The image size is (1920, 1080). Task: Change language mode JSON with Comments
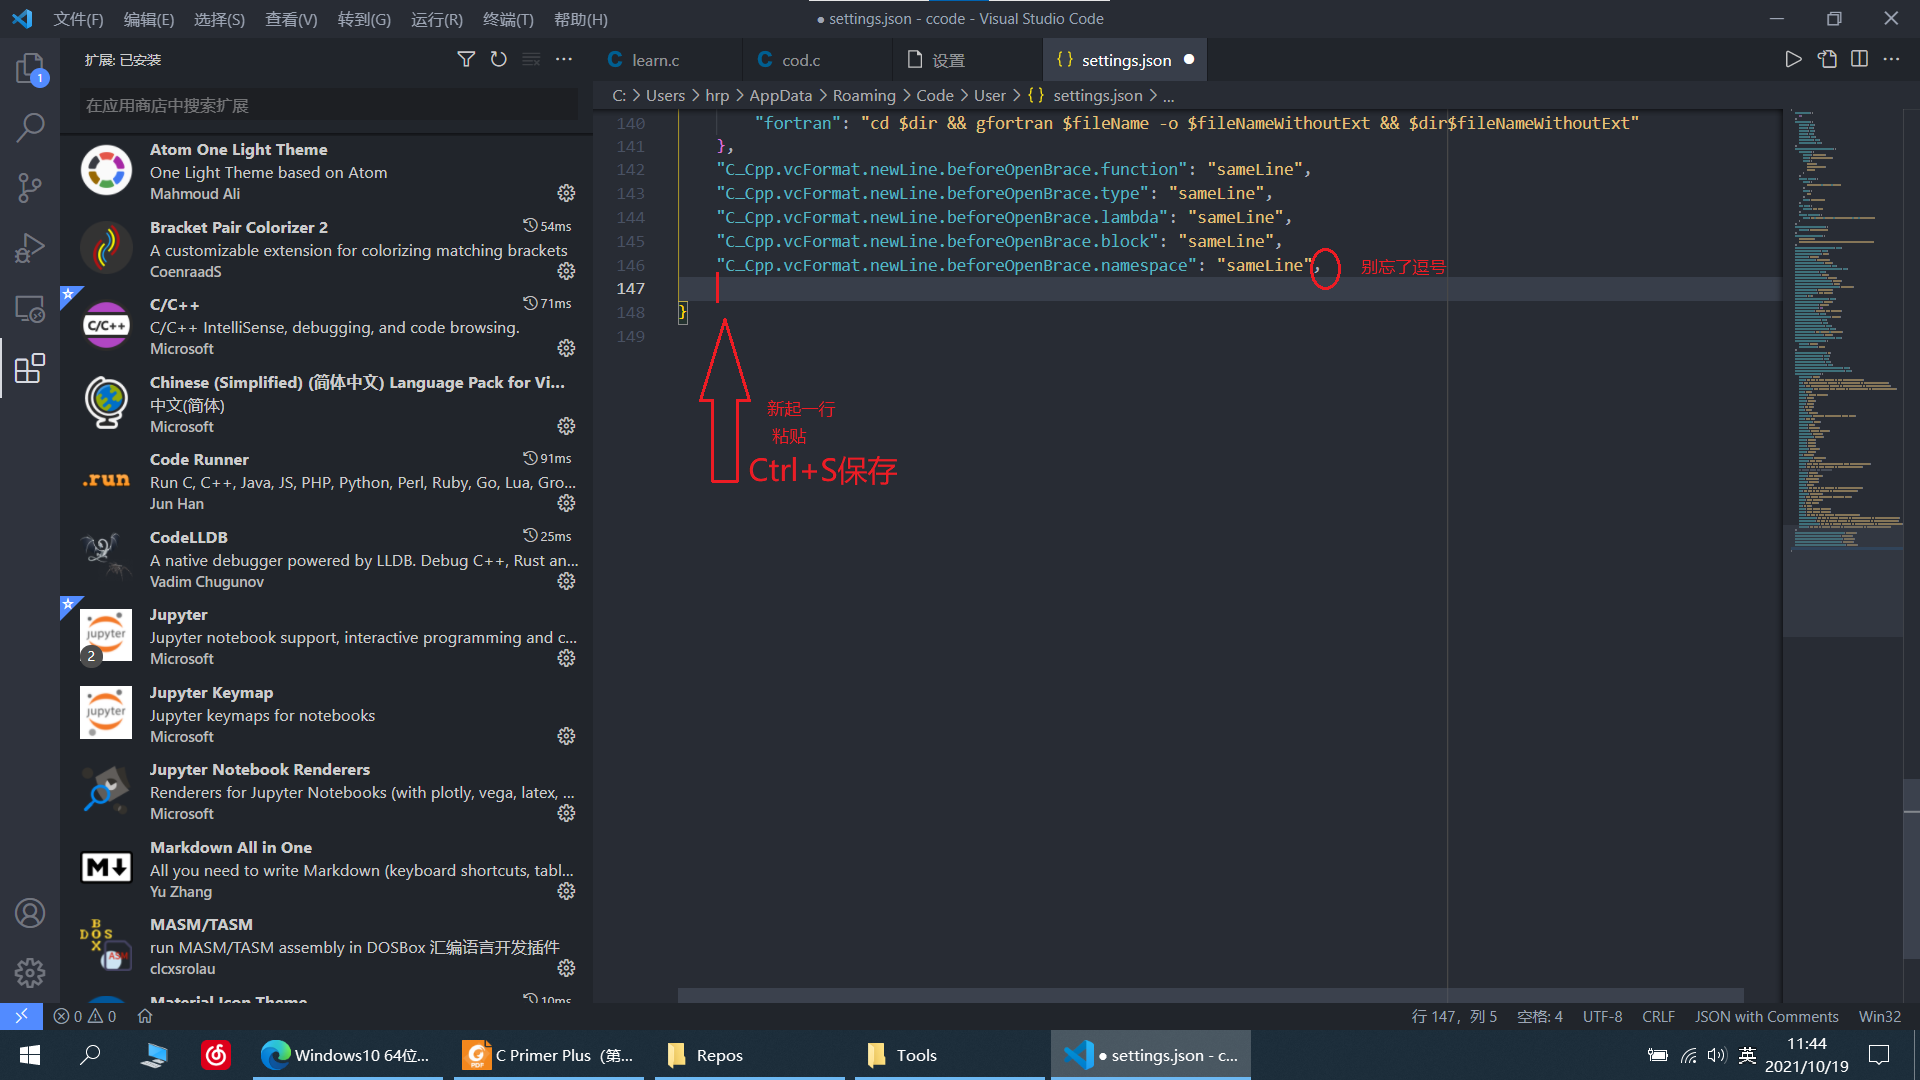point(1766,1016)
